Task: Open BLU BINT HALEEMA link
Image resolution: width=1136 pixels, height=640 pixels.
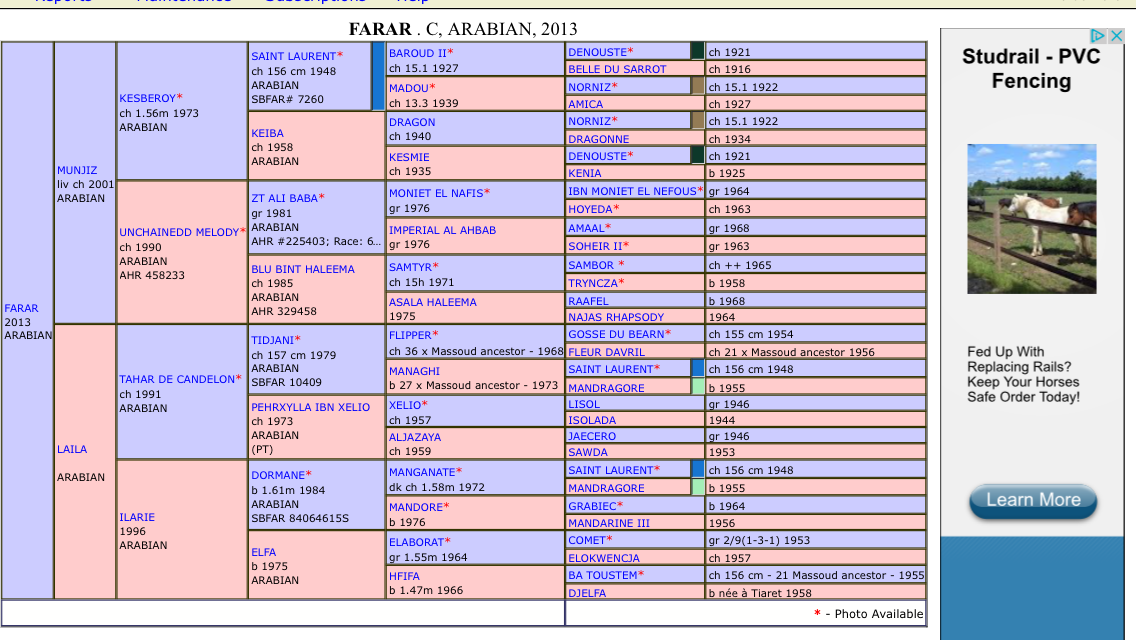Action: pos(303,269)
